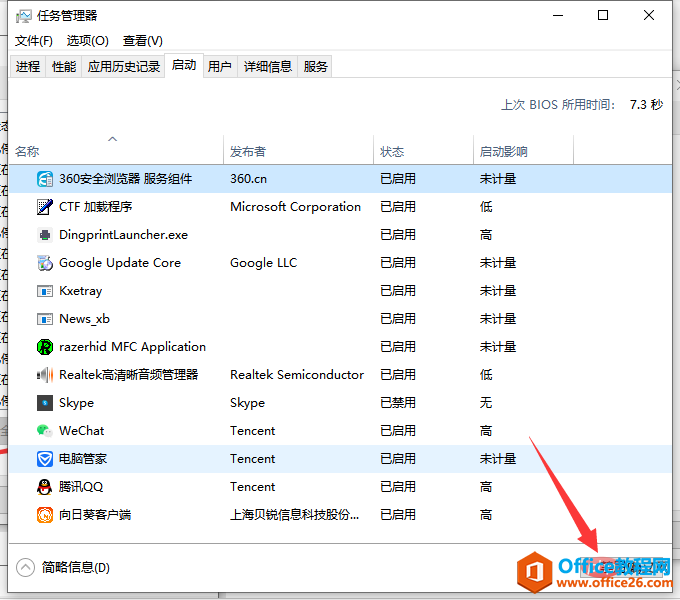Image resolution: width=680 pixels, height=600 pixels.
Task: Switch to the 性能 tab
Action: (64, 66)
